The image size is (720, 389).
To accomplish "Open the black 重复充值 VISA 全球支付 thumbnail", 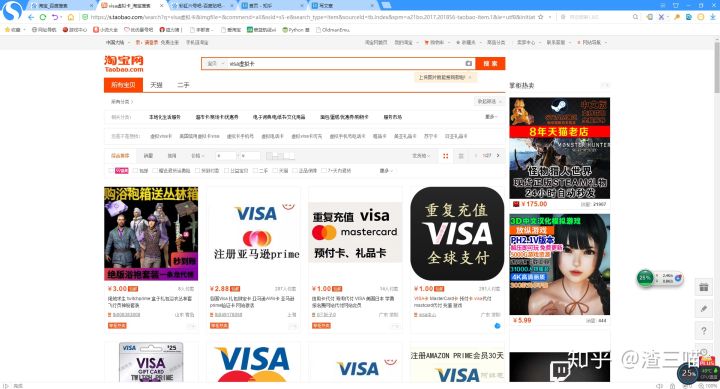I will (457, 233).
